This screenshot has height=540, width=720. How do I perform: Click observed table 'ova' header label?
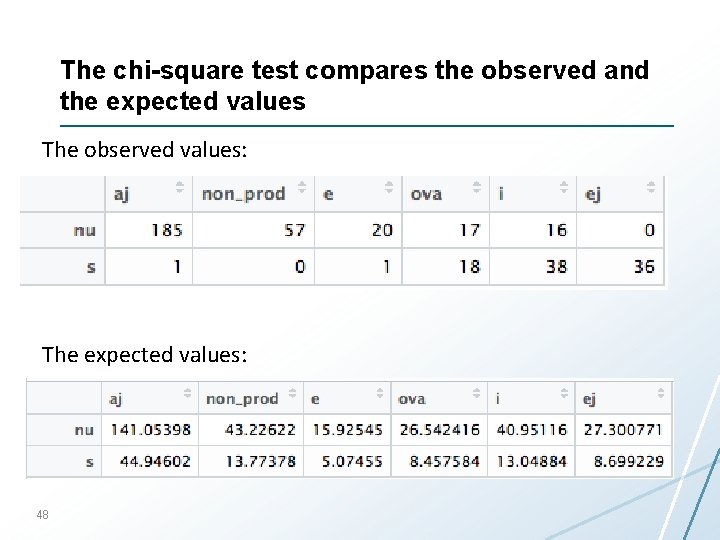(x=426, y=195)
